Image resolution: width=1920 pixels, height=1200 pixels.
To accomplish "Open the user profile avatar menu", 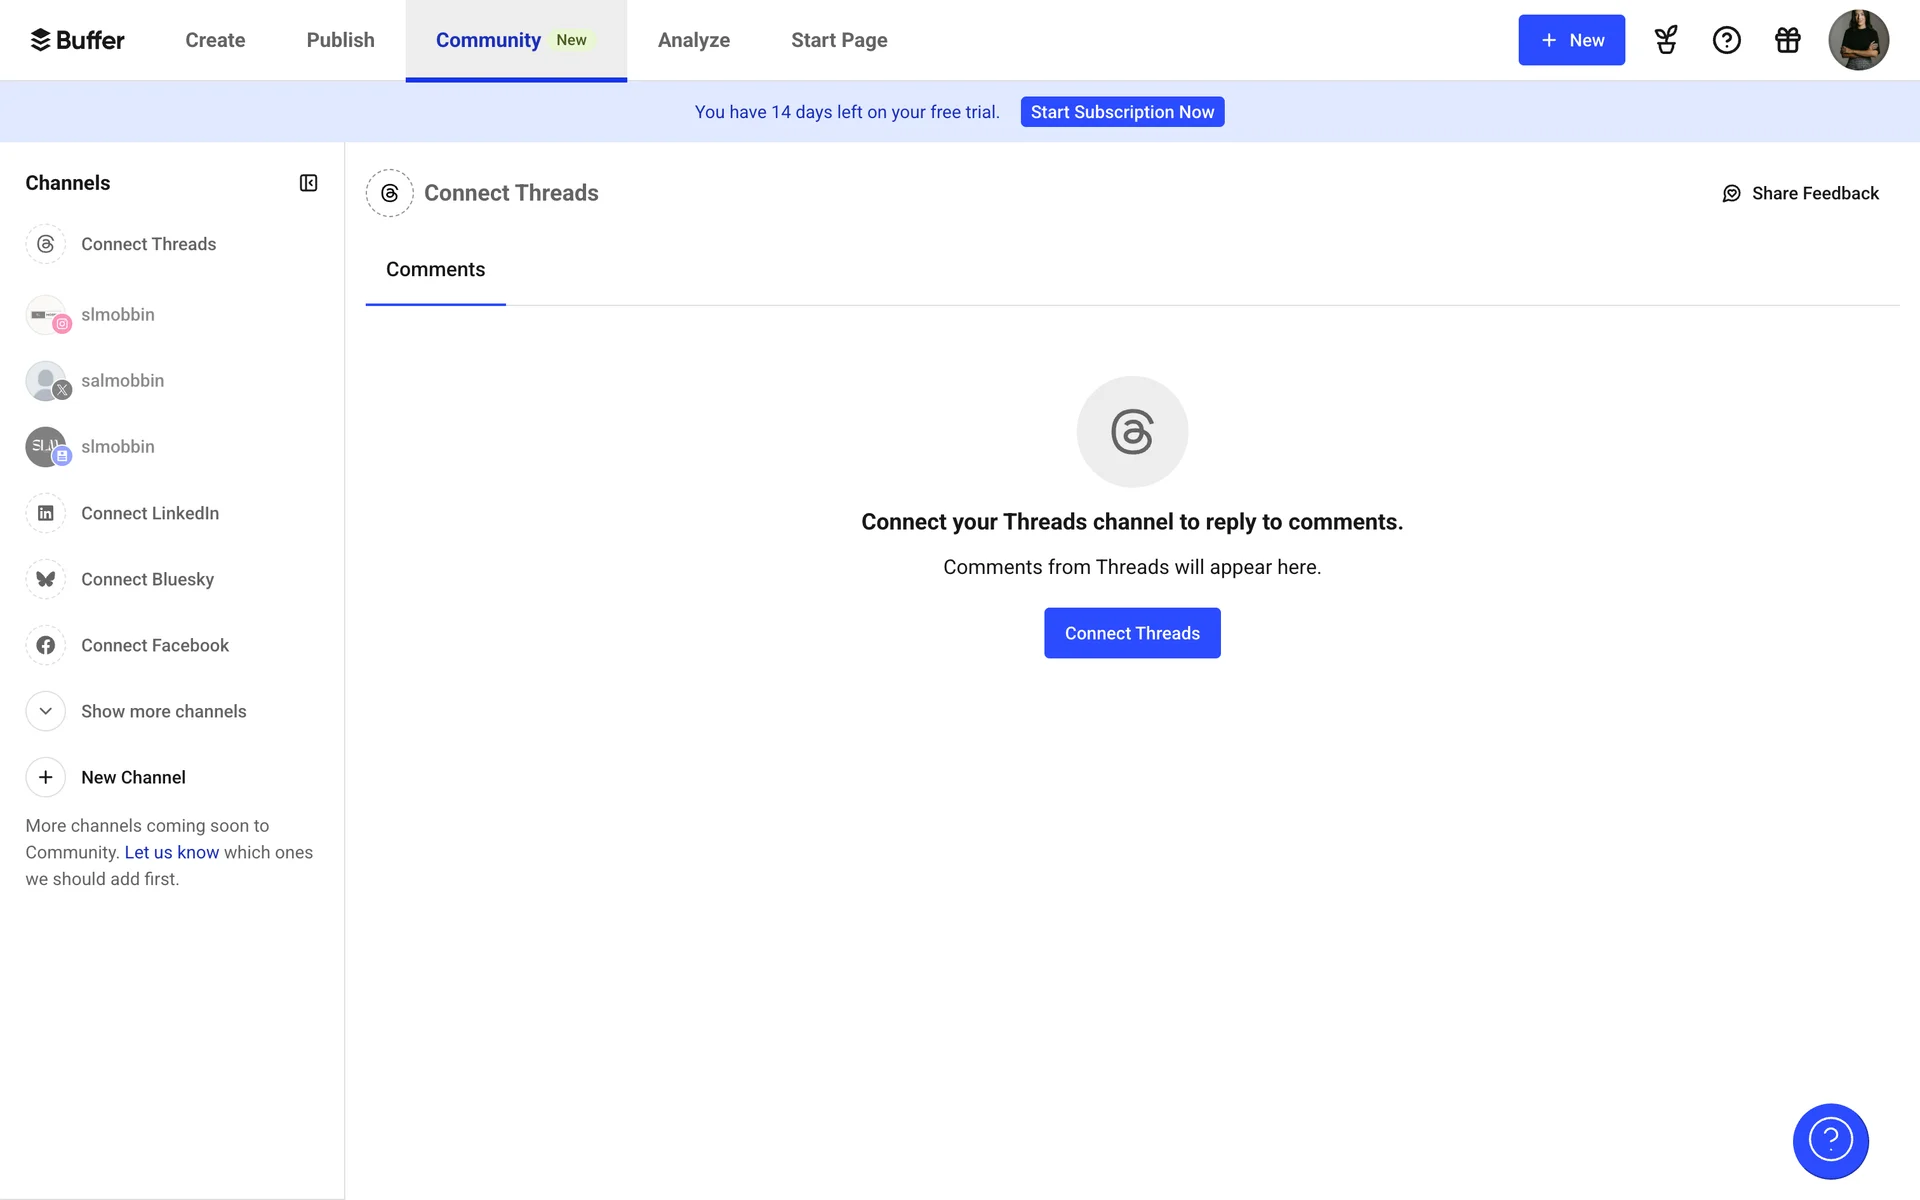I will 1857,40.
